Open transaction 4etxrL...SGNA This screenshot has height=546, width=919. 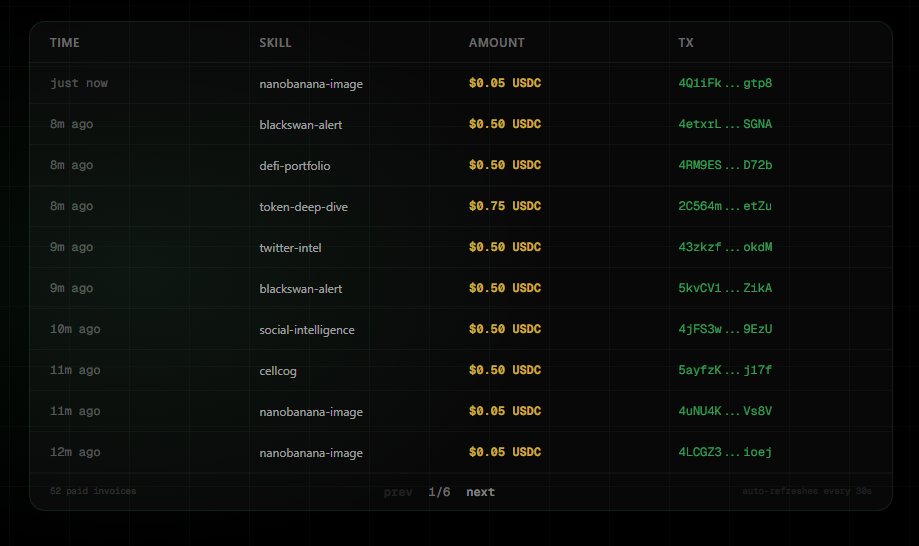pyautogui.click(x=725, y=124)
